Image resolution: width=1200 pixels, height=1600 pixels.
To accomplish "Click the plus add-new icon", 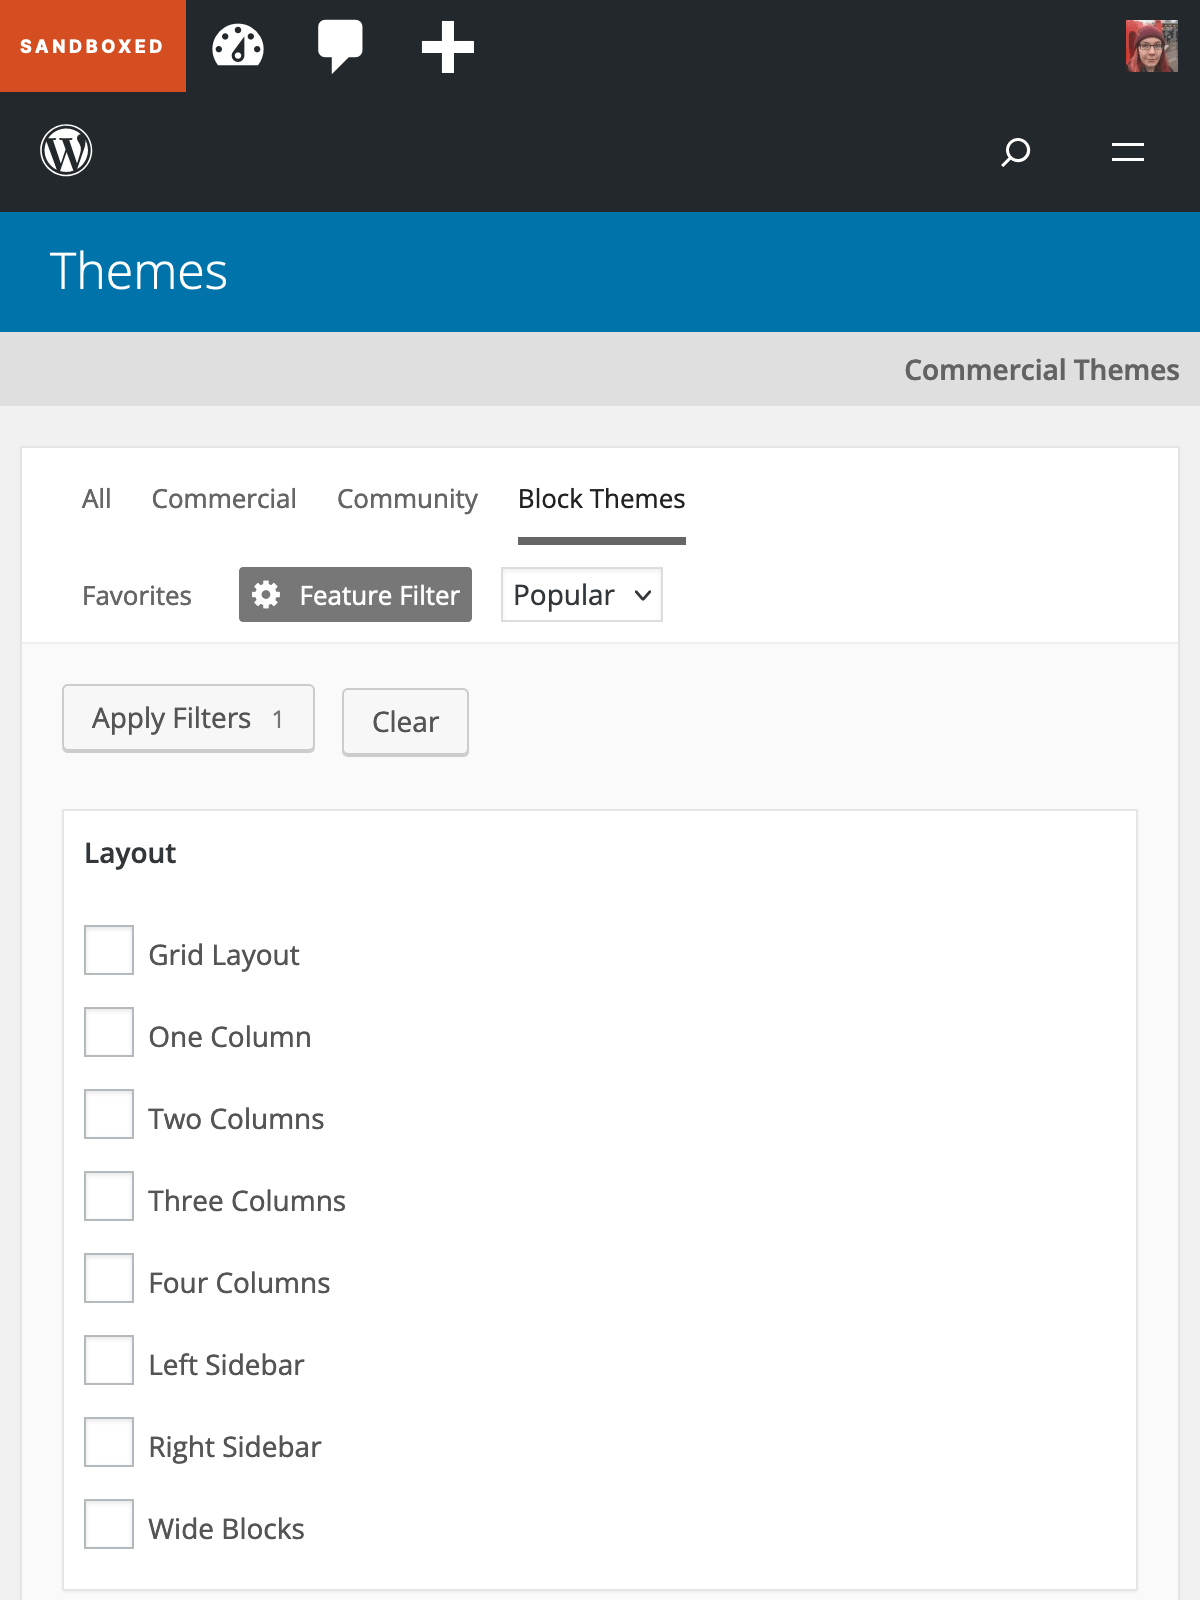I will (447, 47).
